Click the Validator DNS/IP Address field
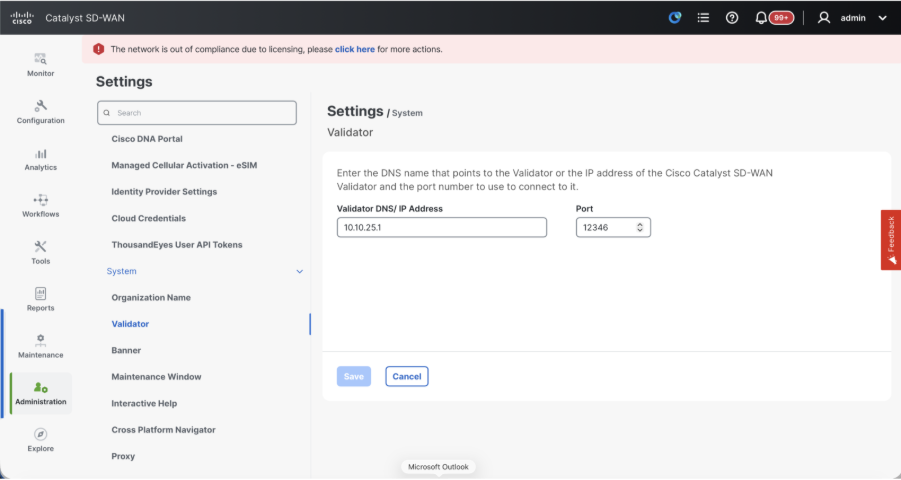Viewport: 901px width, 480px height. coord(442,228)
